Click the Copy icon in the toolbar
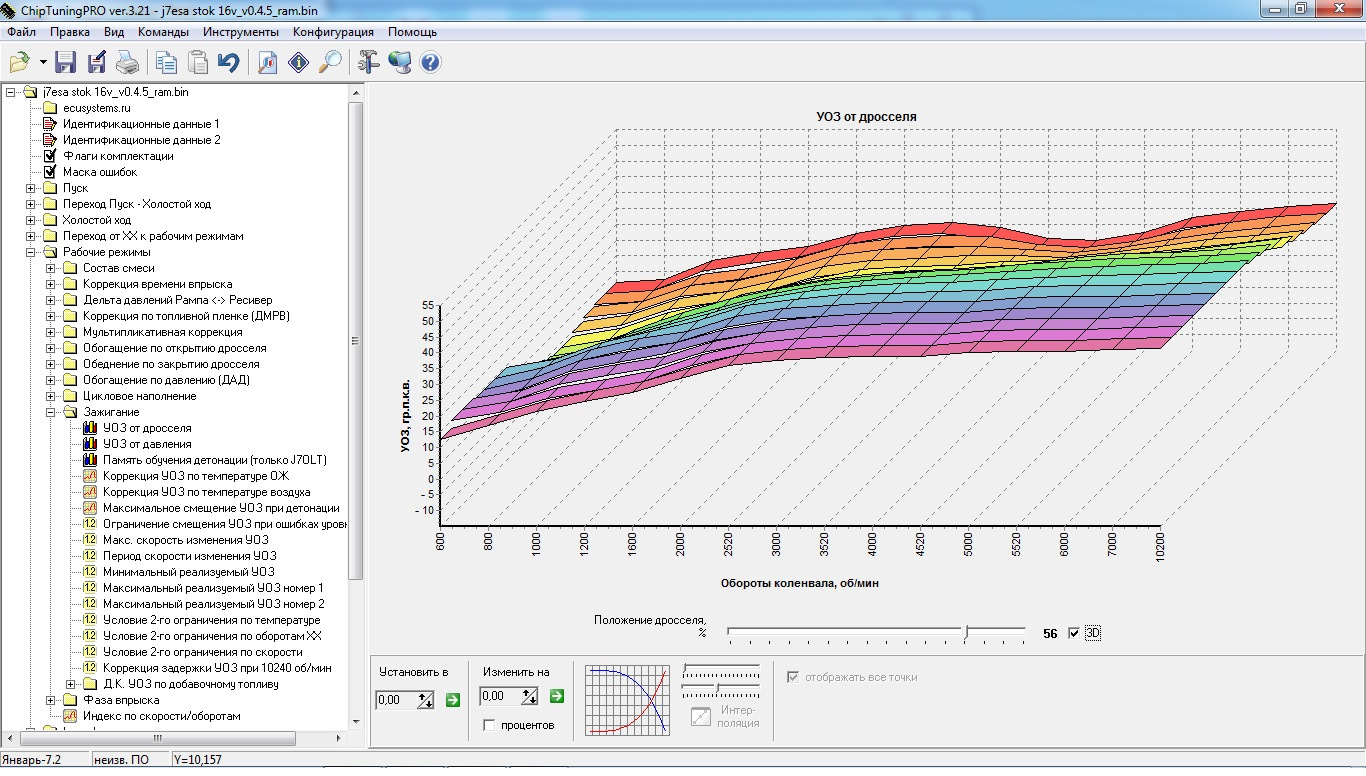This screenshot has height=776, width=1366. click(x=166, y=63)
